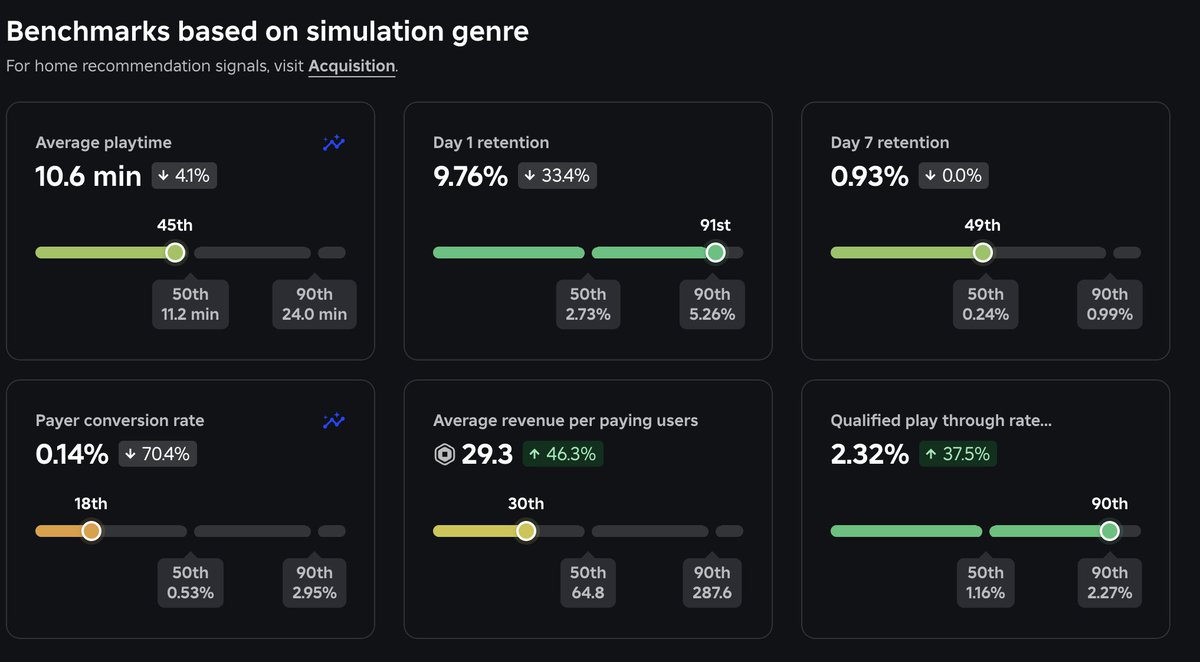This screenshot has width=1200, height=662.
Task: Click the 30th percentile marker on Average revenue
Action: tap(526, 531)
